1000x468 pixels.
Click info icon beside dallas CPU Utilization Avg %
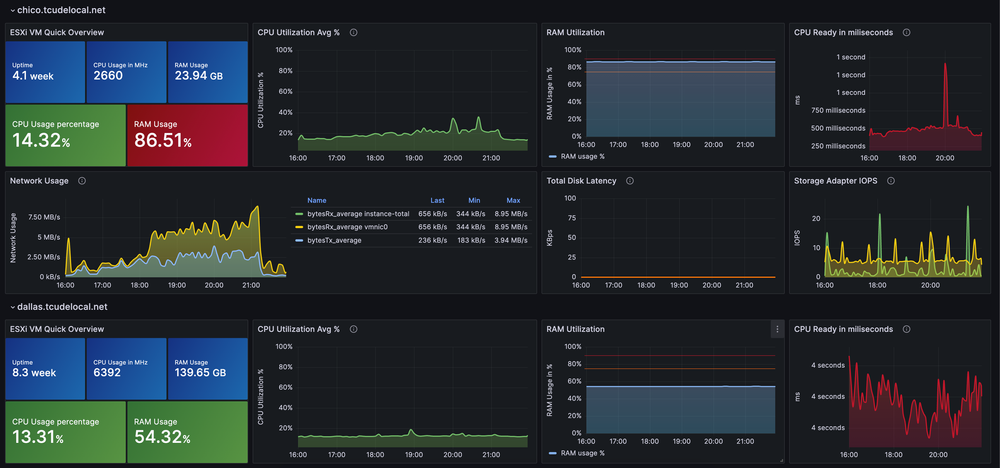[x=354, y=327]
